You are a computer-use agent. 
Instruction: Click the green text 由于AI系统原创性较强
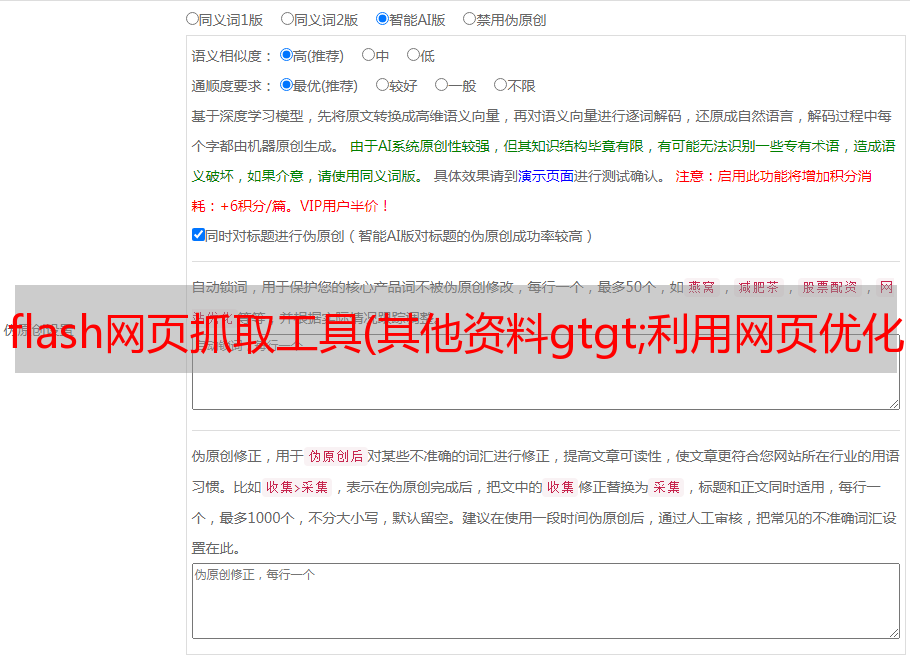[420, 146]
